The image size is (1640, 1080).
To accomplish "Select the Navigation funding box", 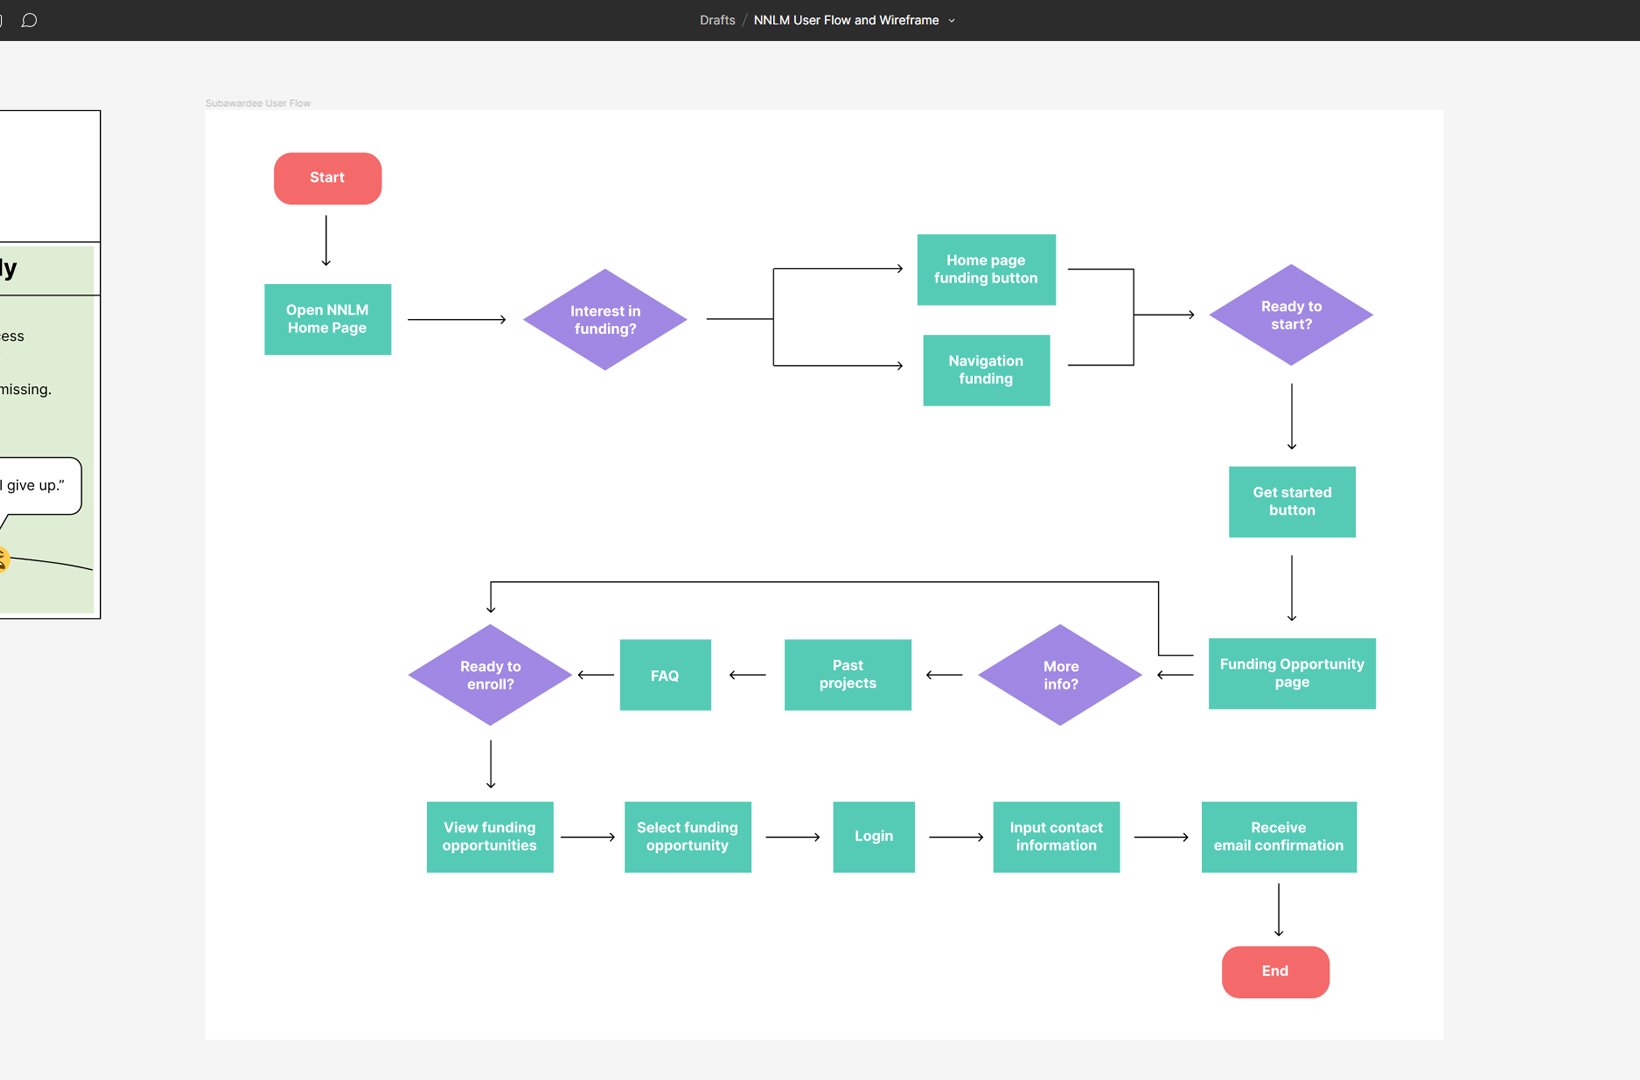I will [986, 370].
